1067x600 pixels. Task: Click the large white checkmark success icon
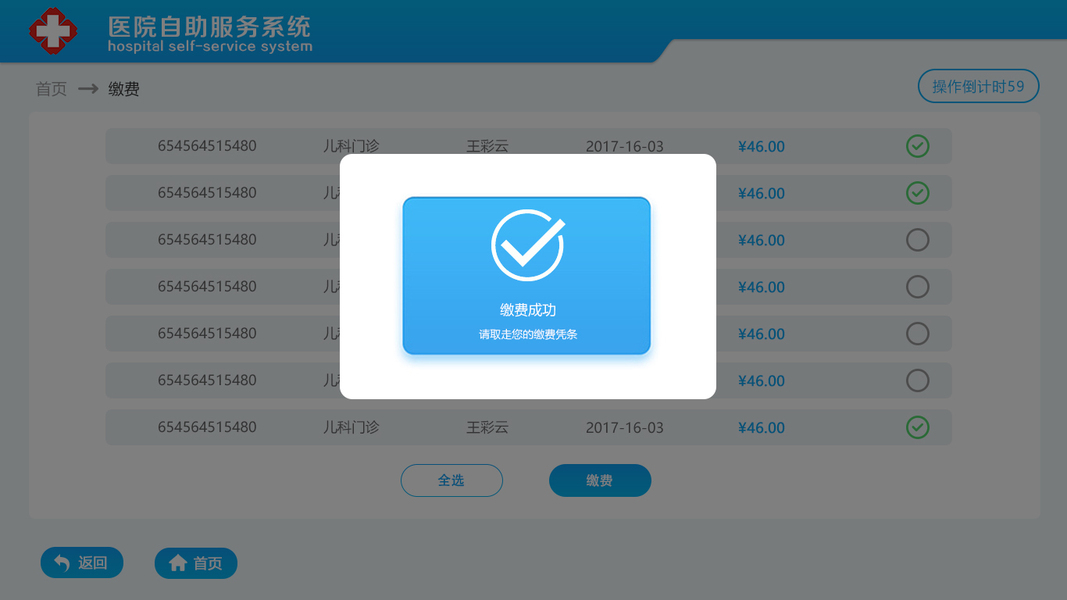click(x=528, y=245)
